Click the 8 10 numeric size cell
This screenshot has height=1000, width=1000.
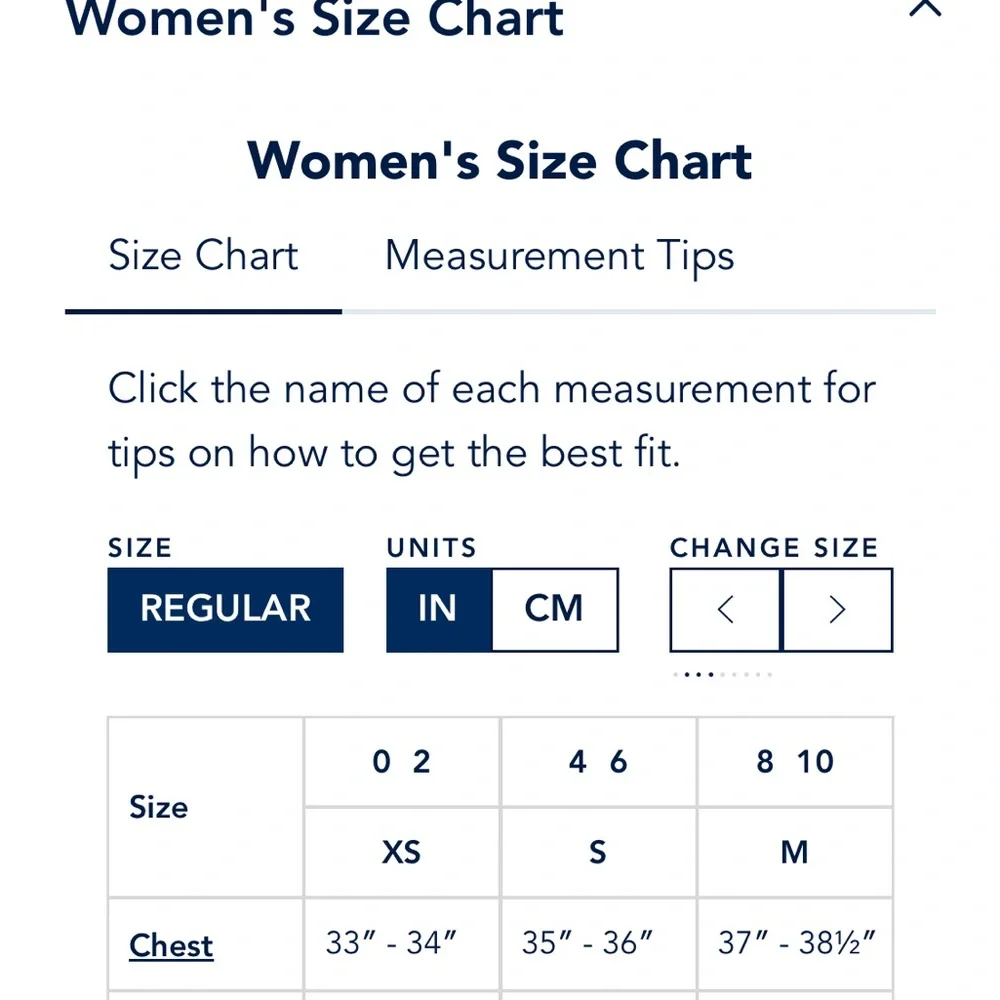coord(794,762)
